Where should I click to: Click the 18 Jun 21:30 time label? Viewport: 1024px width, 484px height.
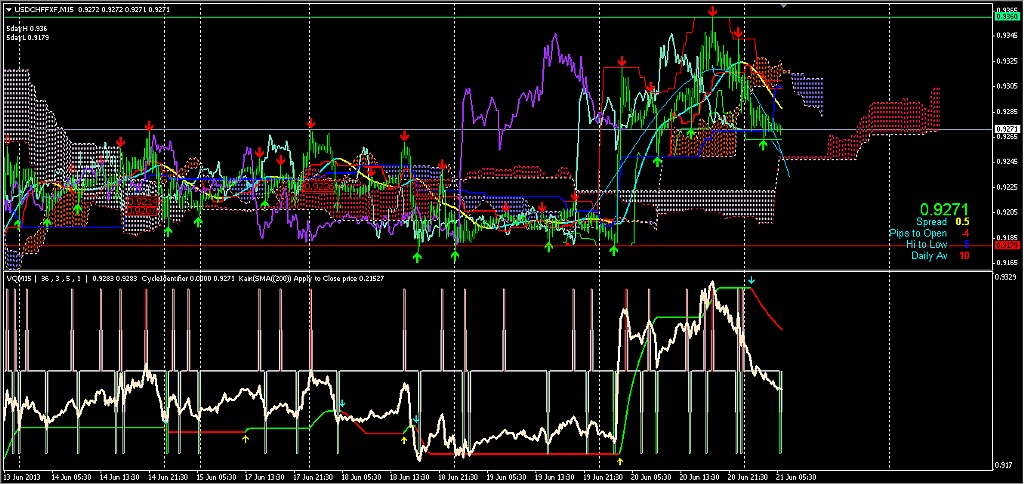[458, 477]
